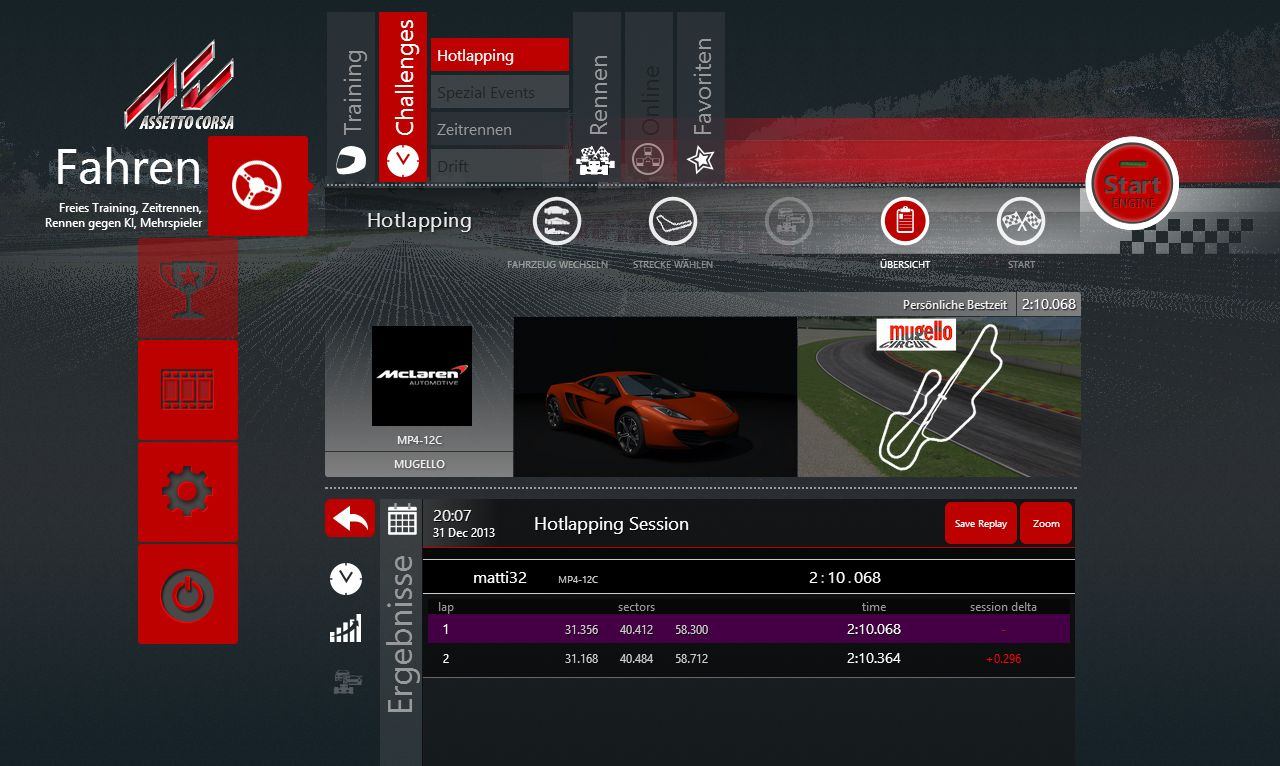Click the checkered flags Start icon
Image resolution: width=1280 pixels, height=766 pixels.
[1021, 221]
